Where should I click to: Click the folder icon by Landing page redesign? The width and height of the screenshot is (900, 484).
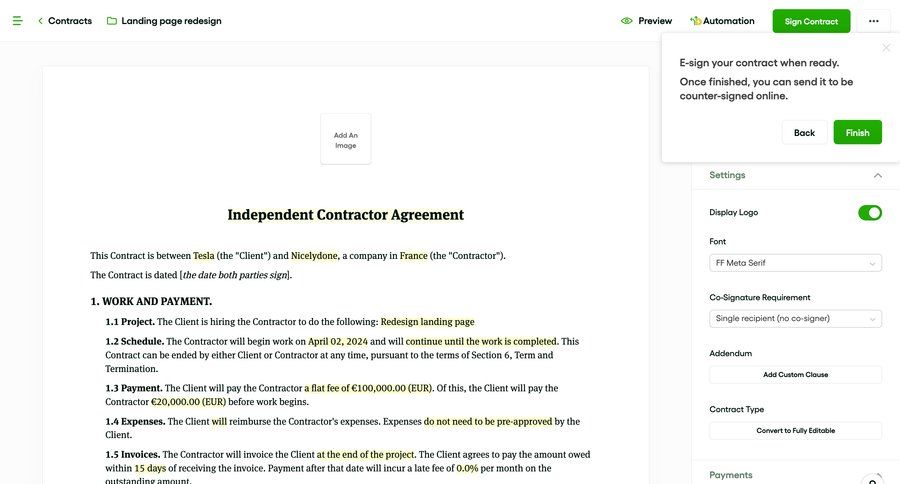coord(112,21)
